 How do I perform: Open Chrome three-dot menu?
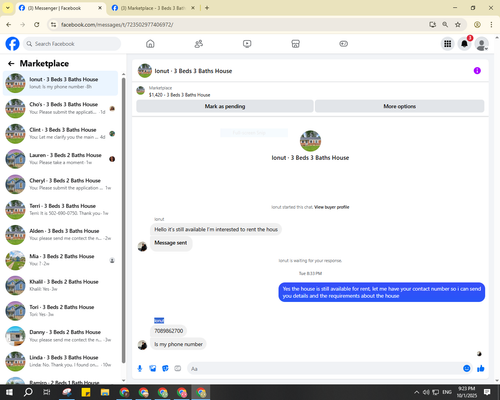[x=491, y=24]
